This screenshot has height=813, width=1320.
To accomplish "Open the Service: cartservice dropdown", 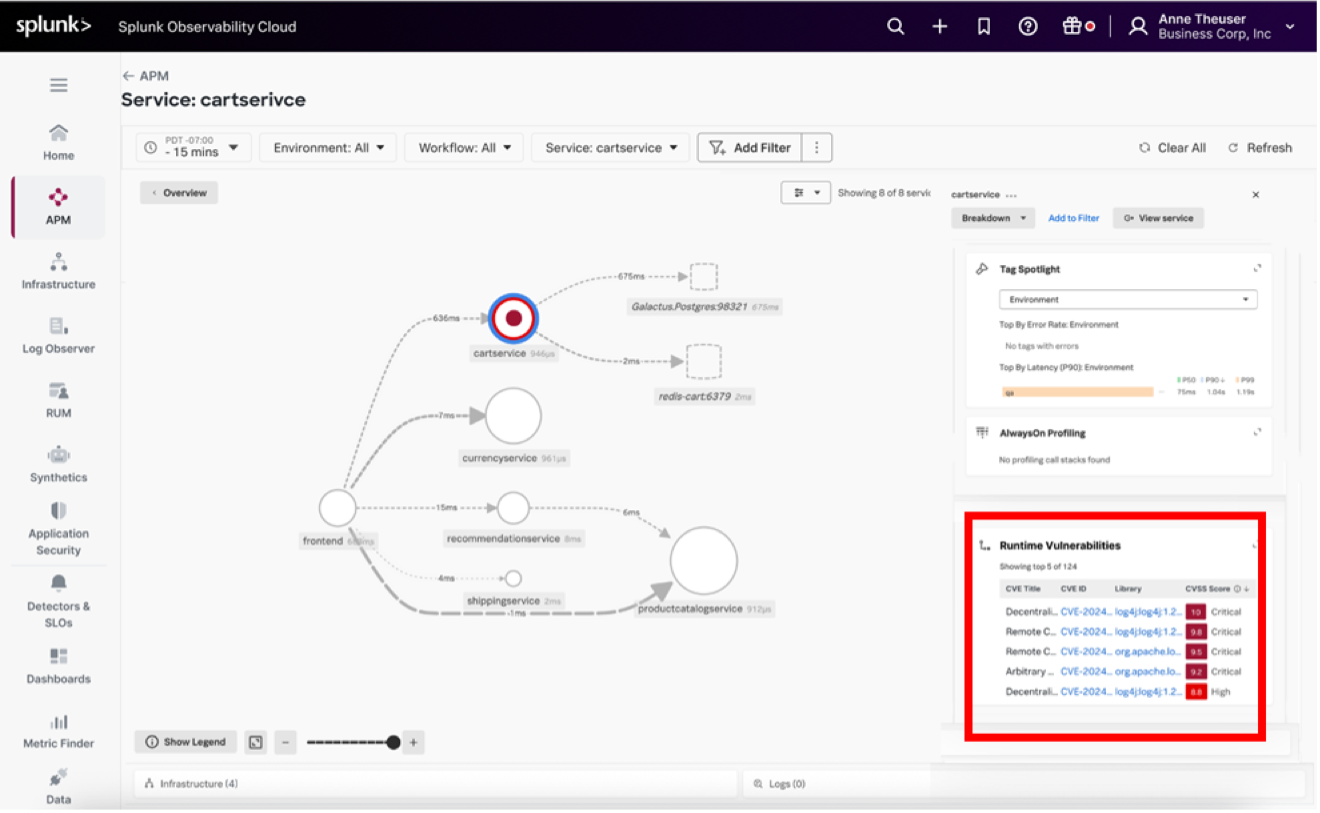I will [x=610, y=147].
